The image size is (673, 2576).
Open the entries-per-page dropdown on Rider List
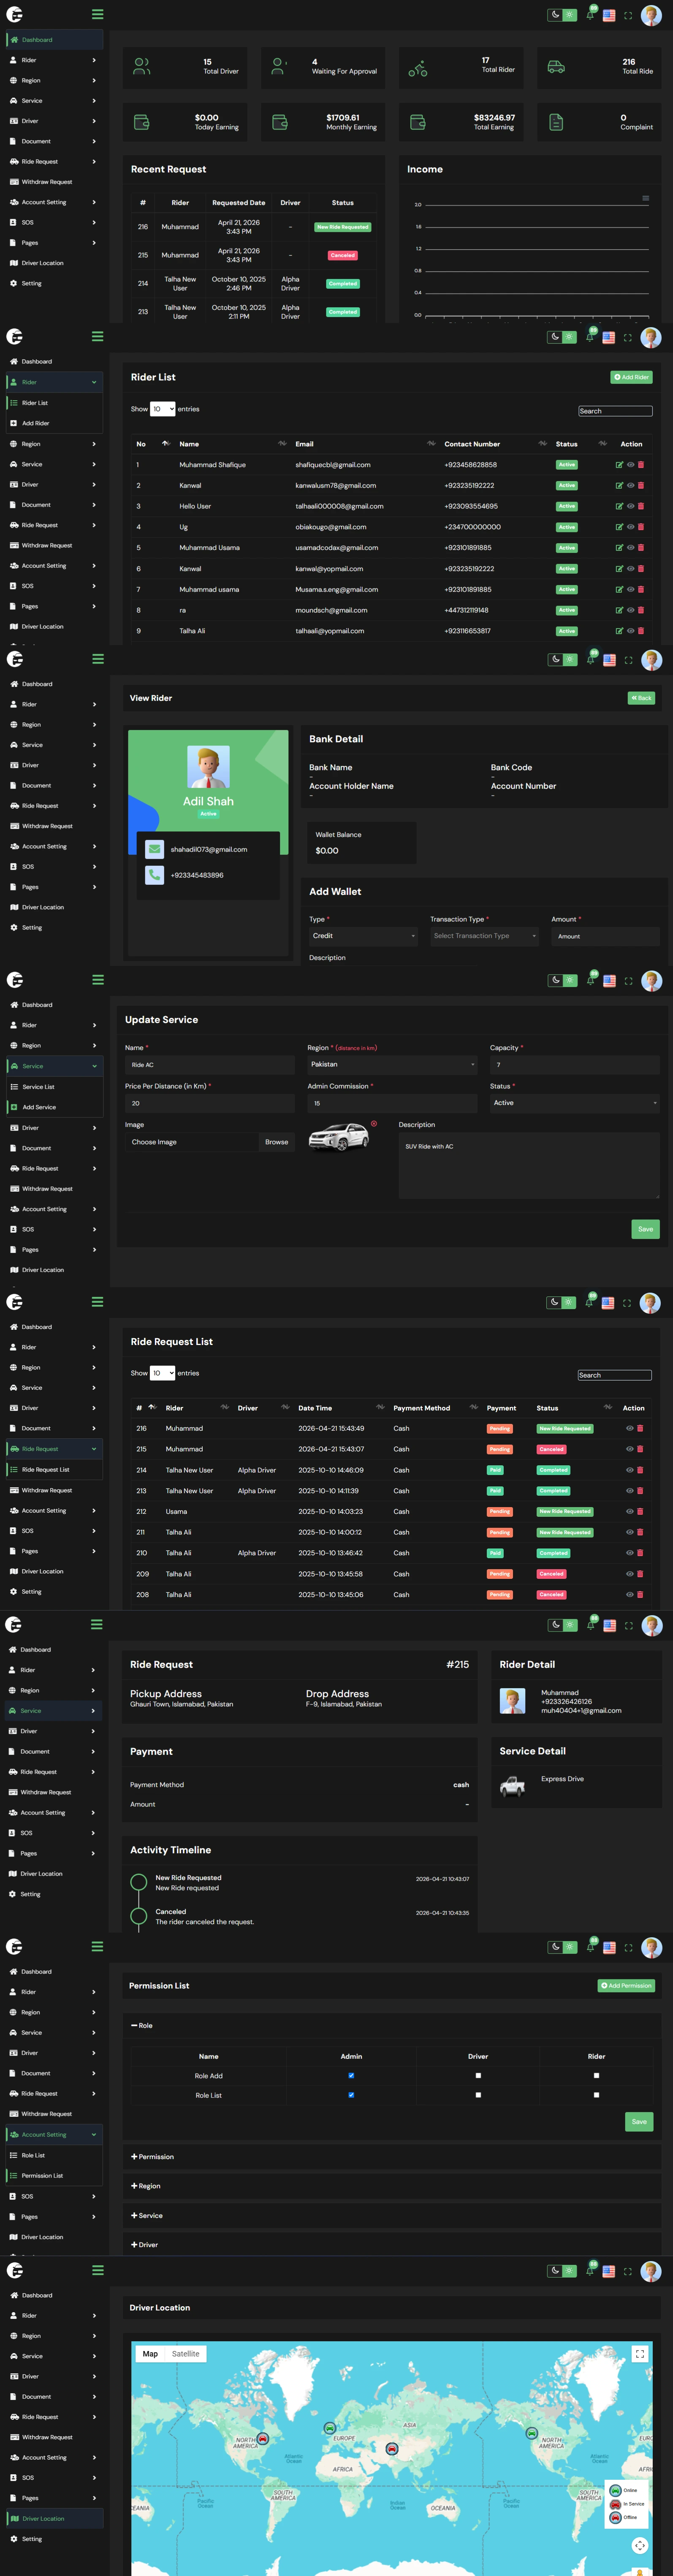pos(163,409)
